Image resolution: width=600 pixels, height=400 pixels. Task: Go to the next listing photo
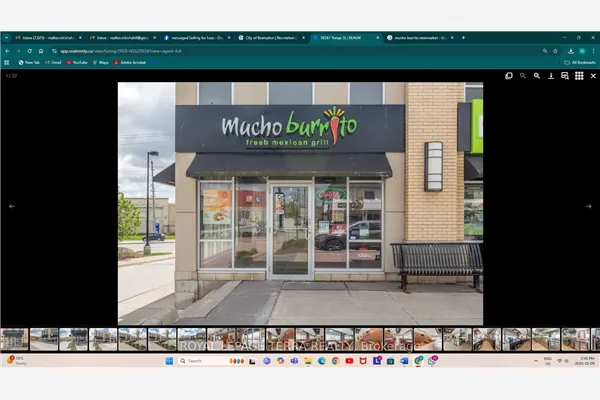(589, 206)
